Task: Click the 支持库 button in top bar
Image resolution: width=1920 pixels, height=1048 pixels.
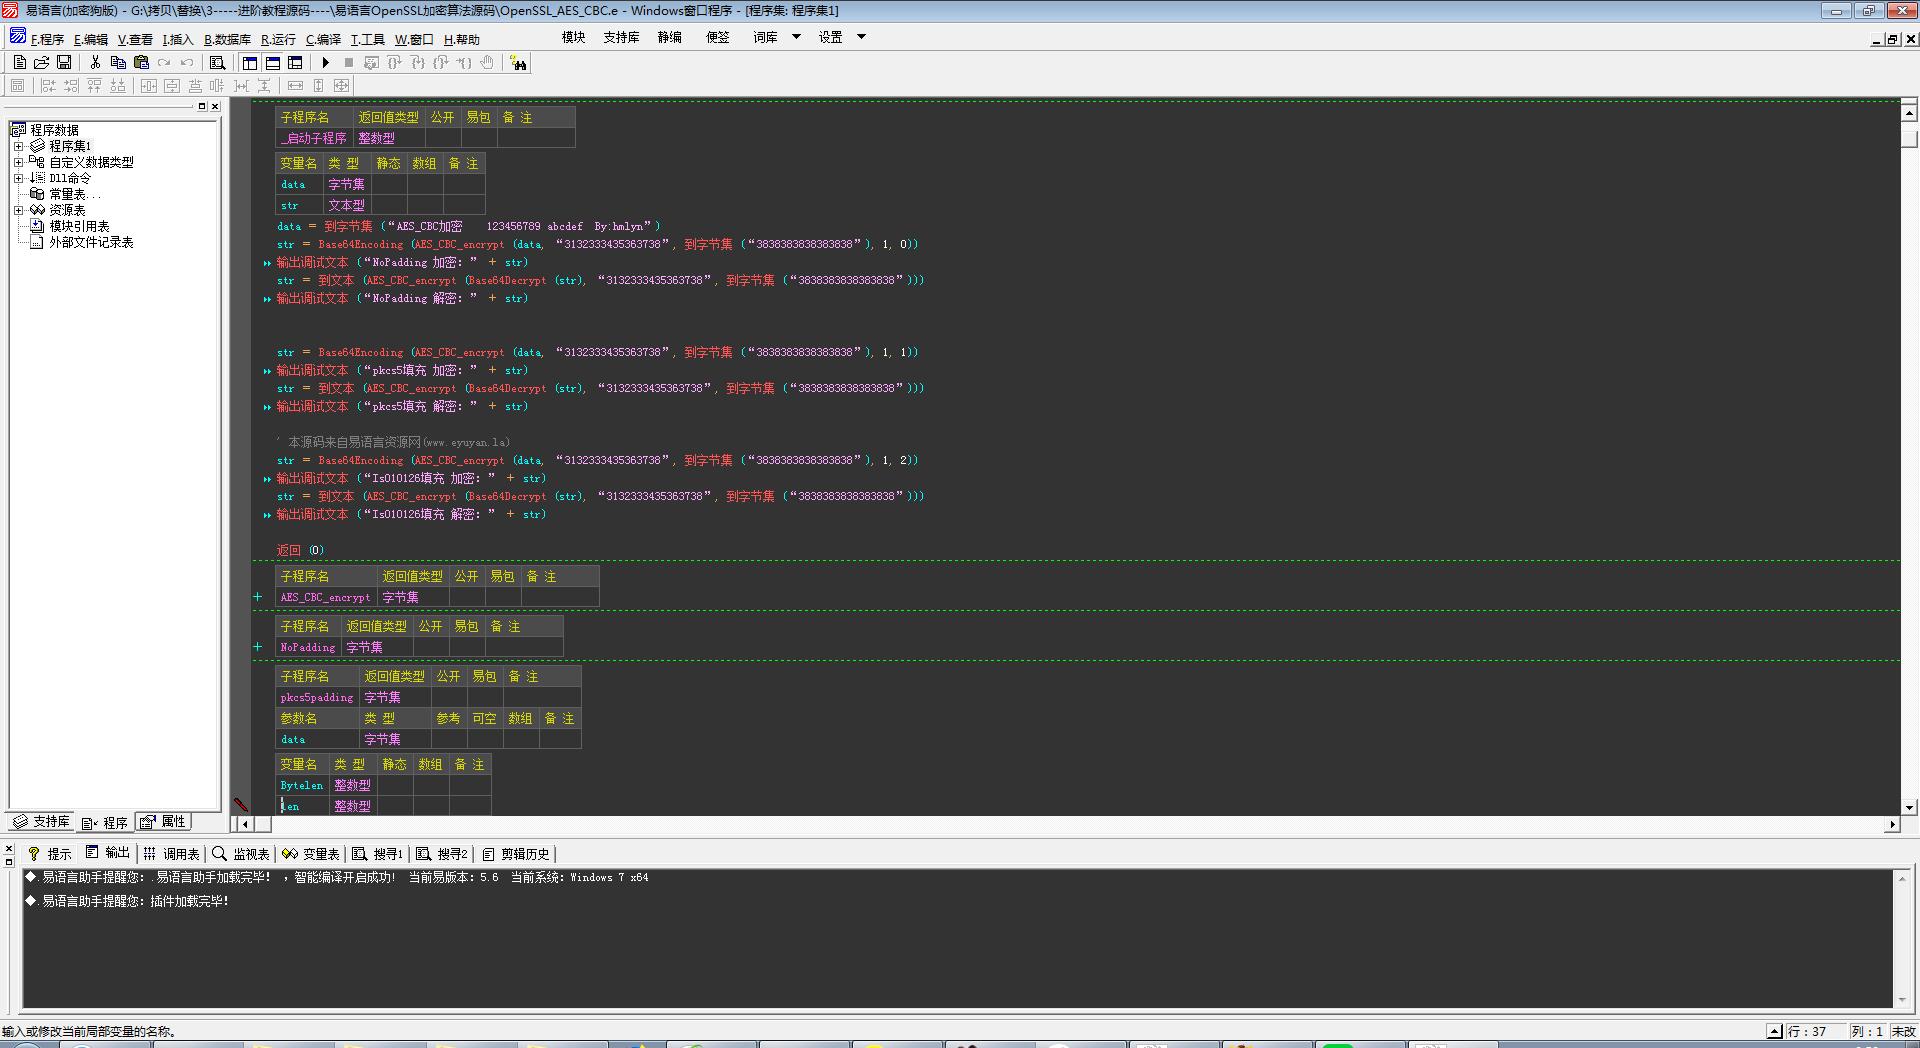Action: click(x=621, y=37)
